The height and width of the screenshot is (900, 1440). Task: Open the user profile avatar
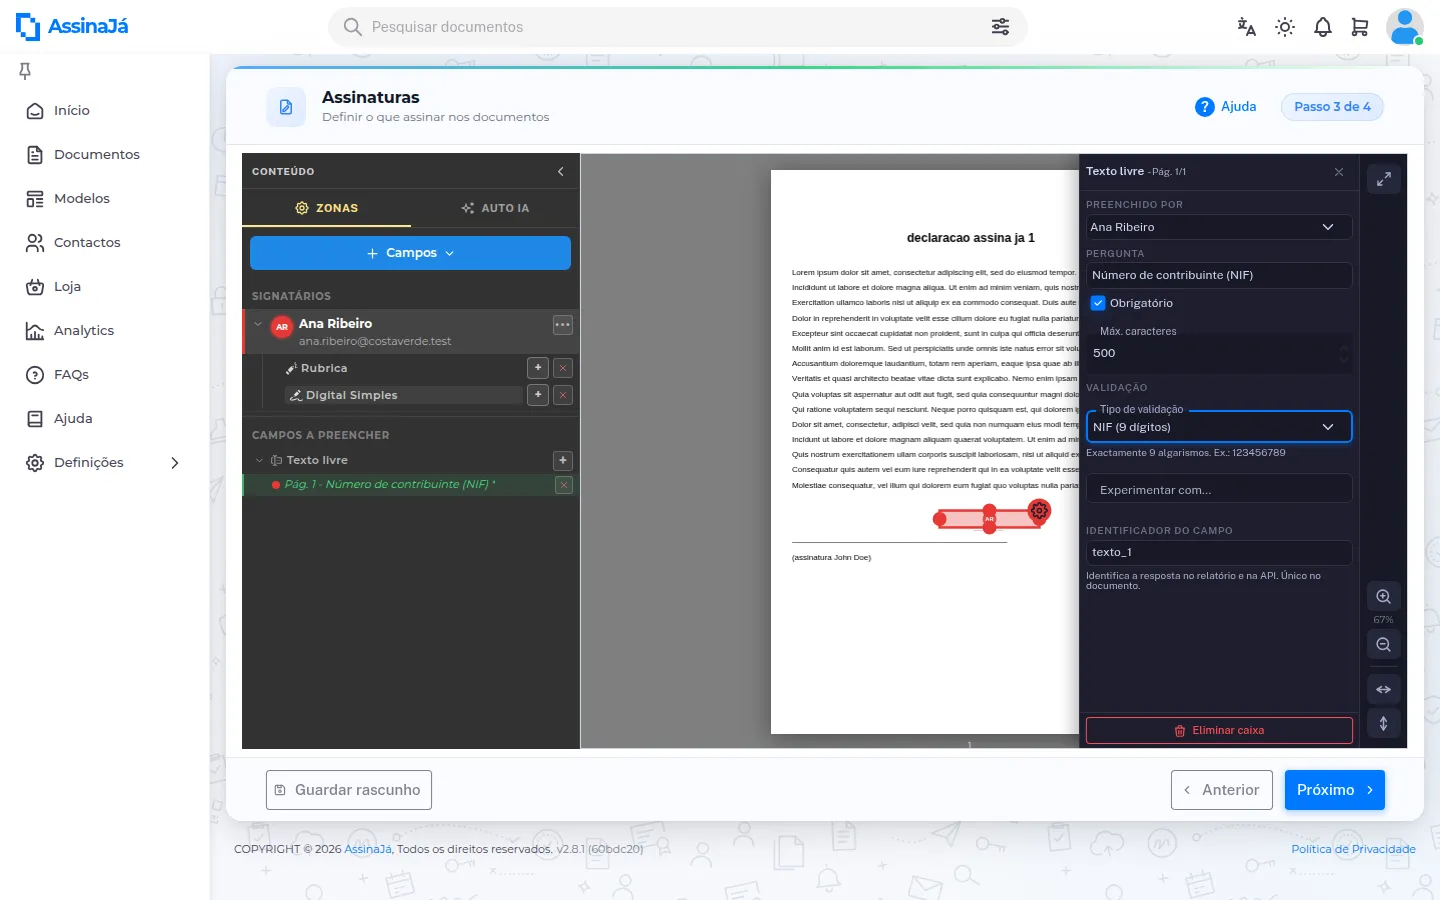pyautogui.click(x=1404, y=27)
